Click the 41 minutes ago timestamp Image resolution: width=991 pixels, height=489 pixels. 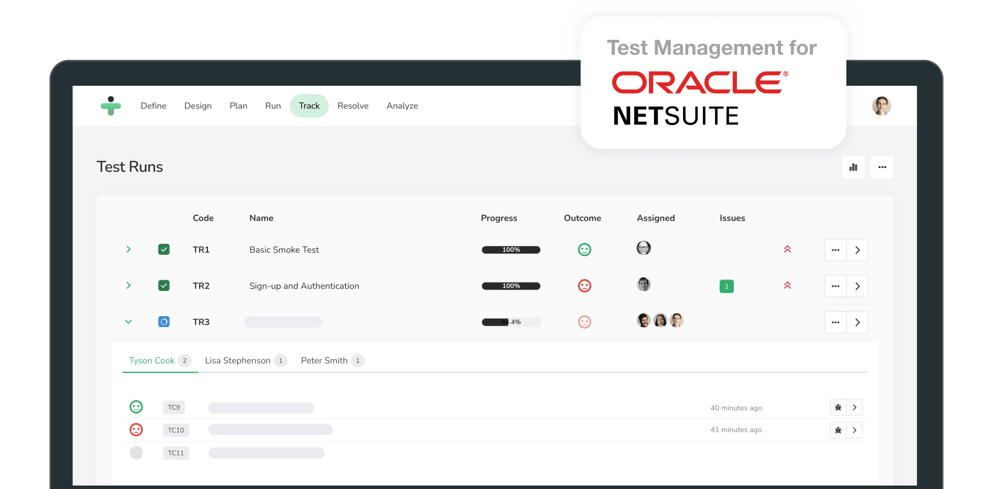(x=736, y=430)
